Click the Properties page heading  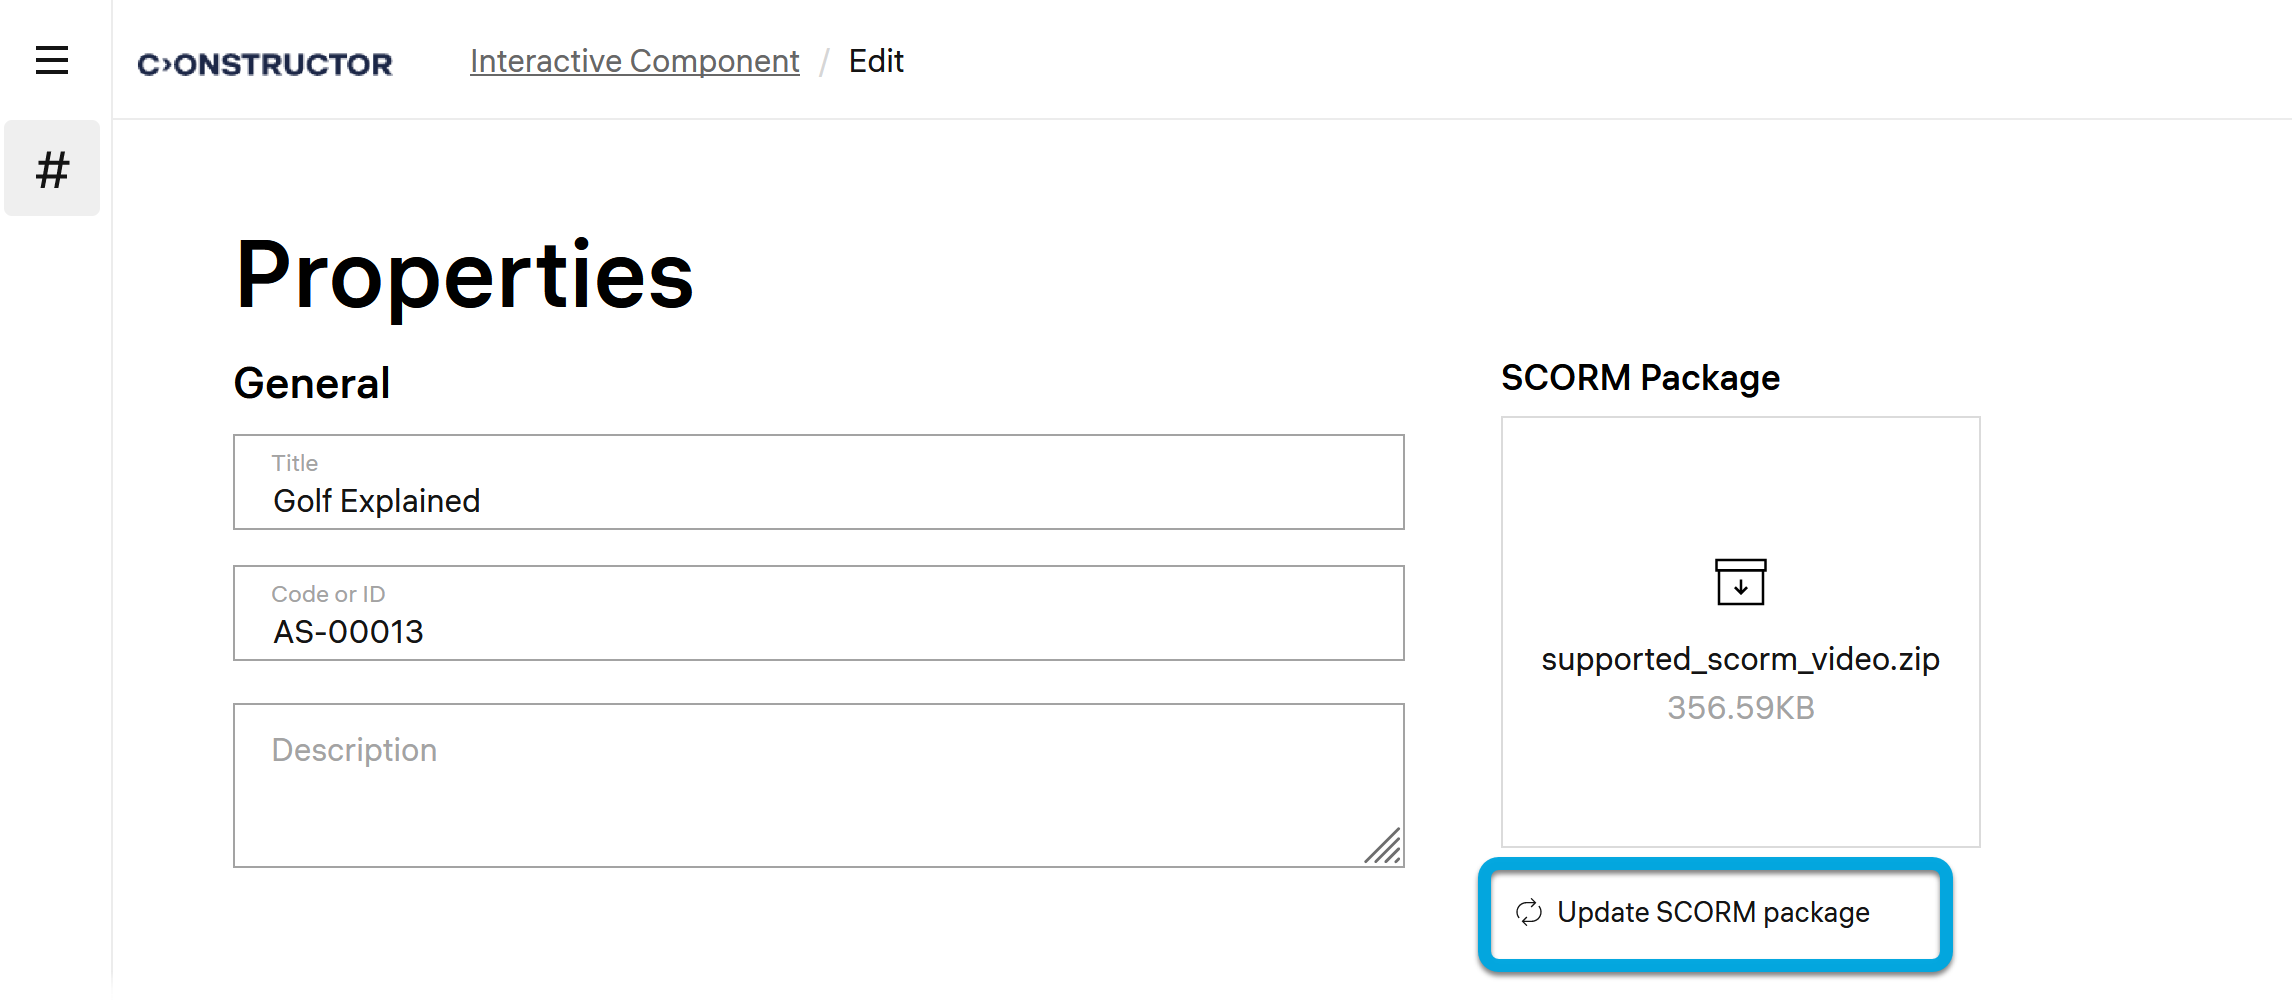[464, 275]
